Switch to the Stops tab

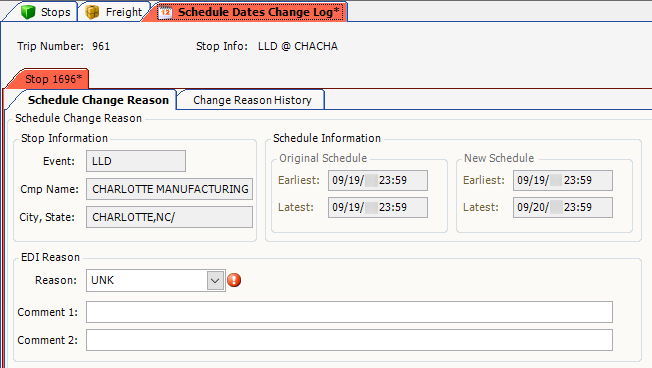(46, 12)
